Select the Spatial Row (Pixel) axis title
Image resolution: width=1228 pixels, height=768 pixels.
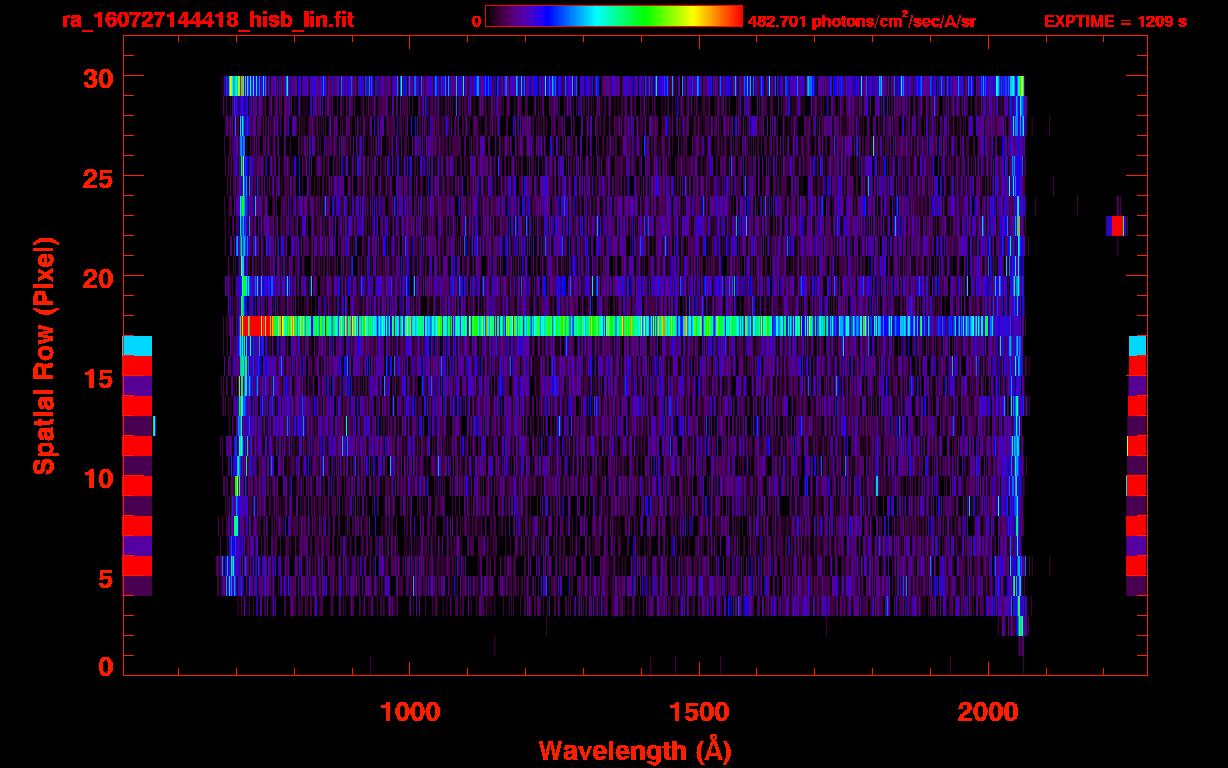point(44,356)
